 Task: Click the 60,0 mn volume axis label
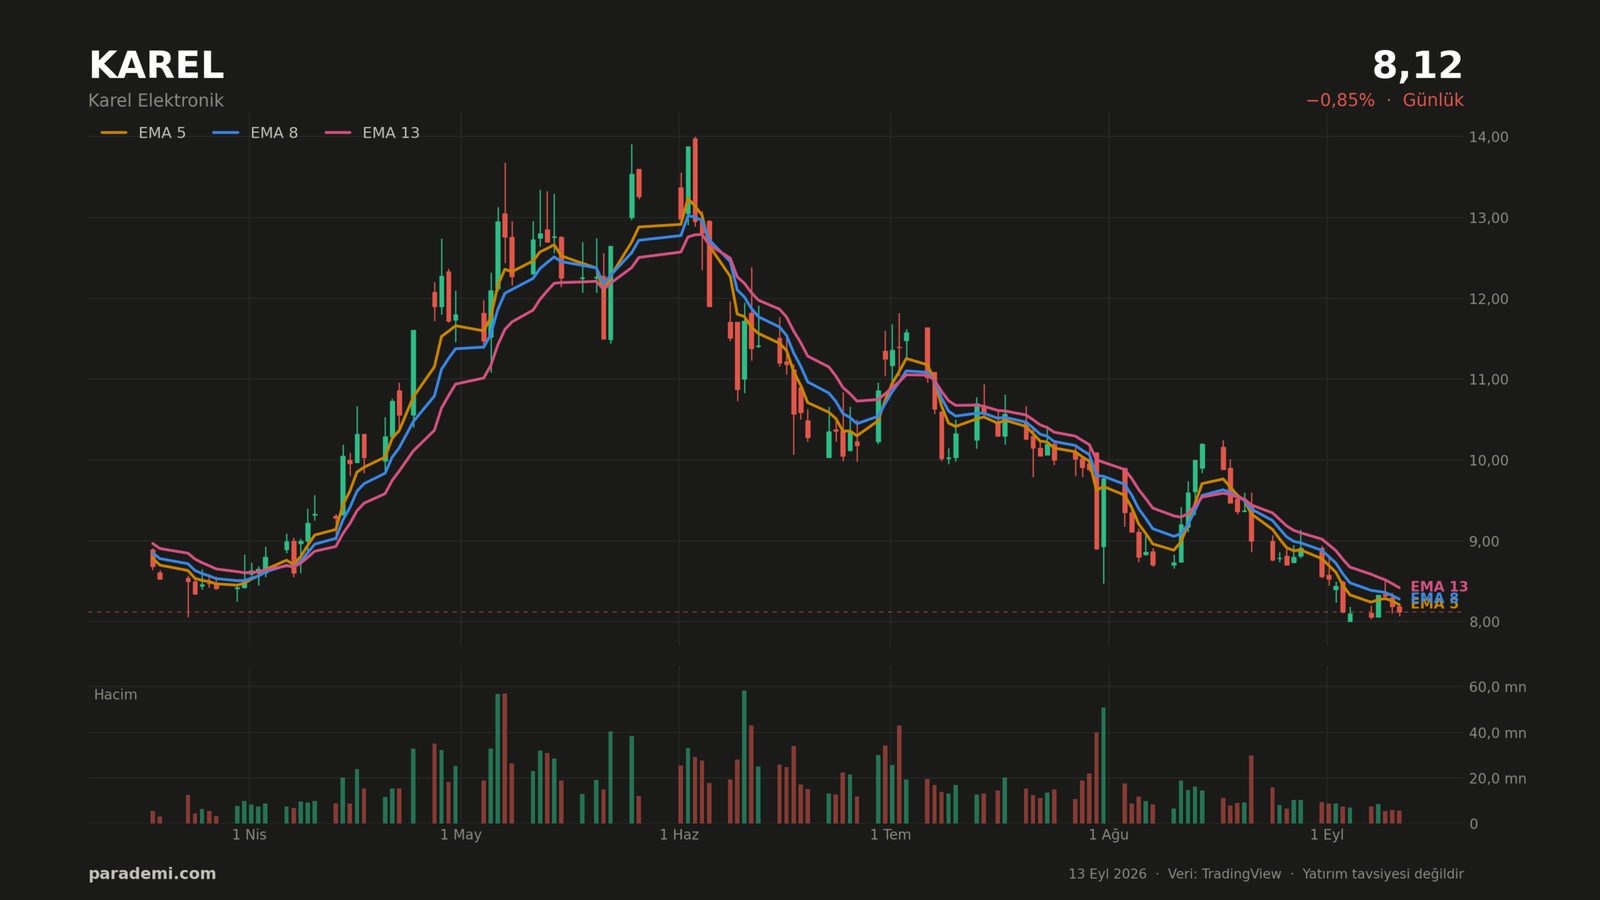pos(1497,687)
